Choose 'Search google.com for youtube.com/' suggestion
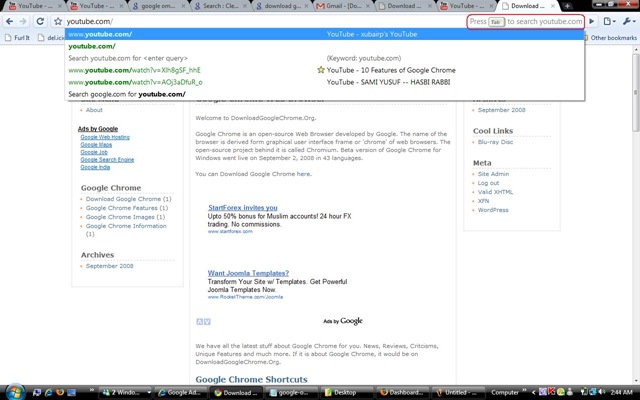 pos(127,94)
